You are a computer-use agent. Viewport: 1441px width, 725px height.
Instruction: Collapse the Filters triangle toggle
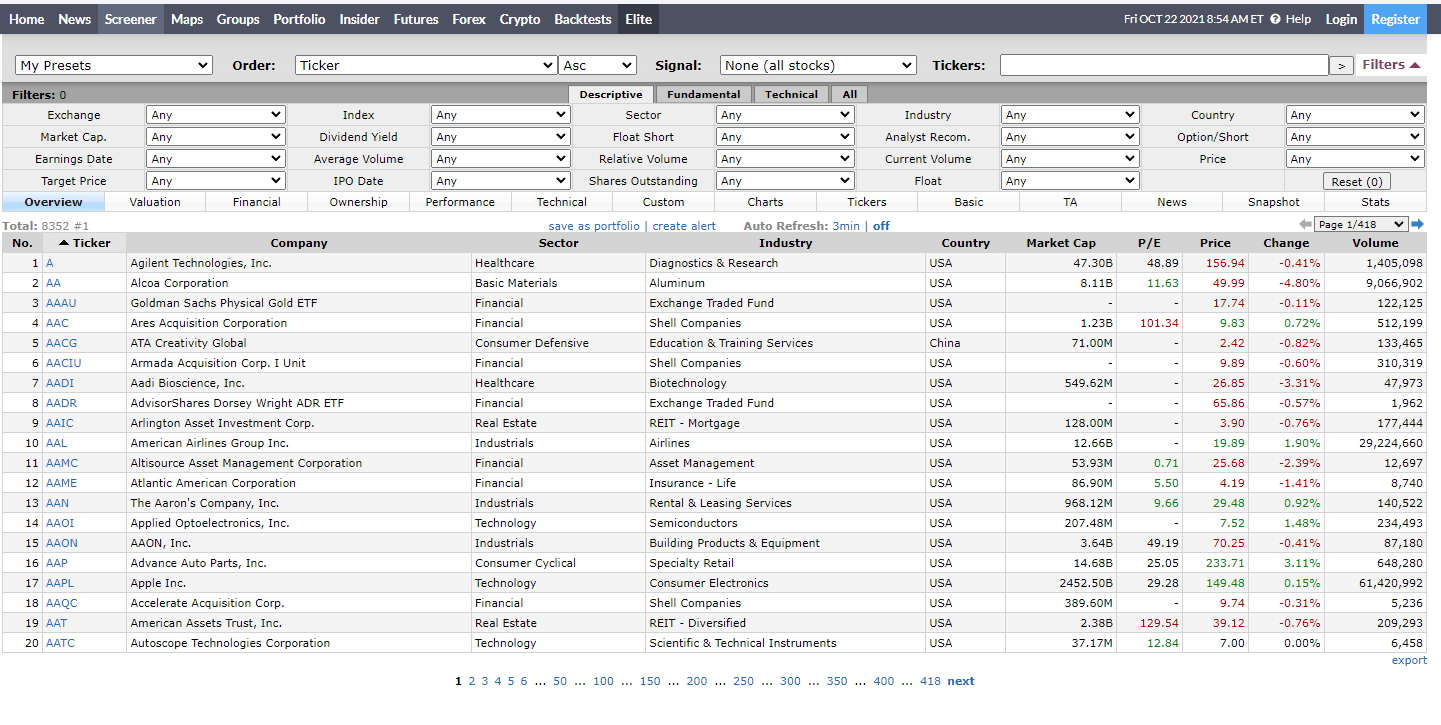pos(1415,65)
